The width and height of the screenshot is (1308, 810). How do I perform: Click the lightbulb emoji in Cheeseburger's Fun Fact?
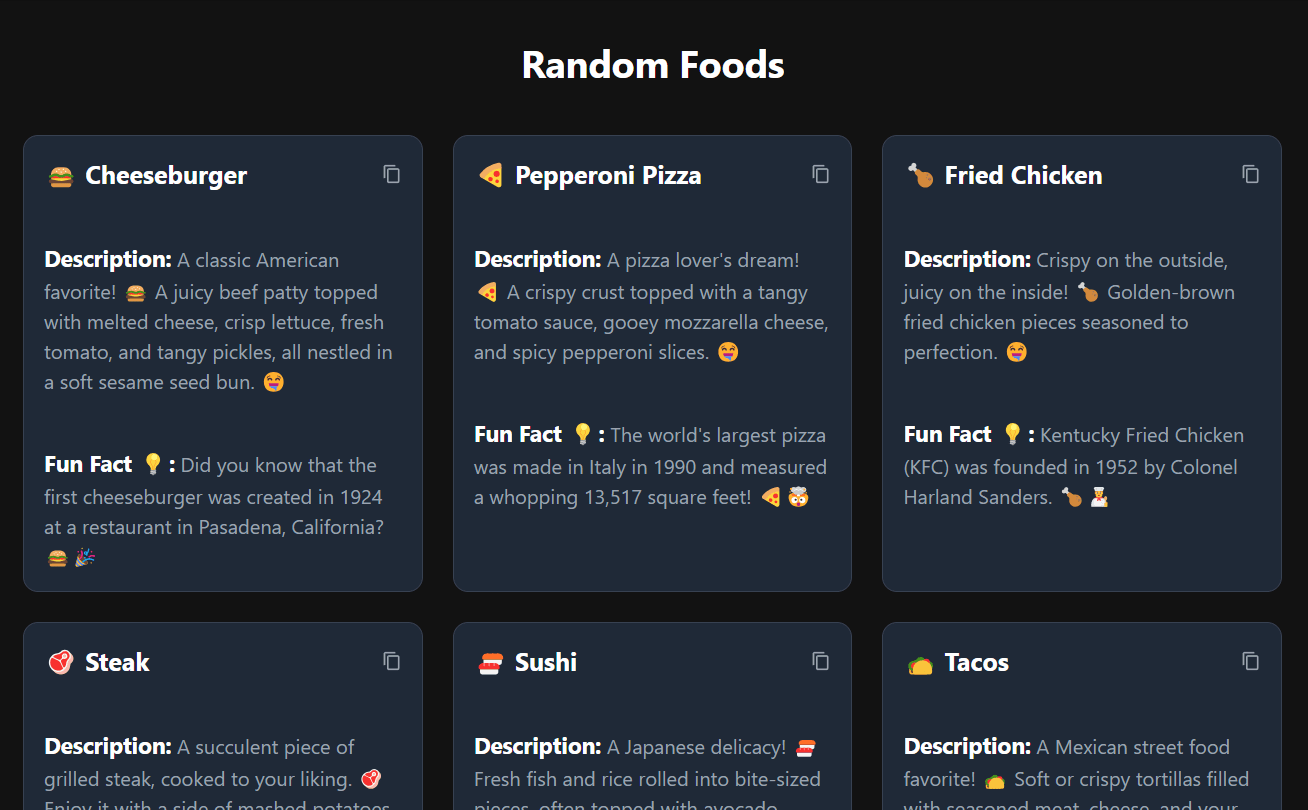tap(152, 464)
